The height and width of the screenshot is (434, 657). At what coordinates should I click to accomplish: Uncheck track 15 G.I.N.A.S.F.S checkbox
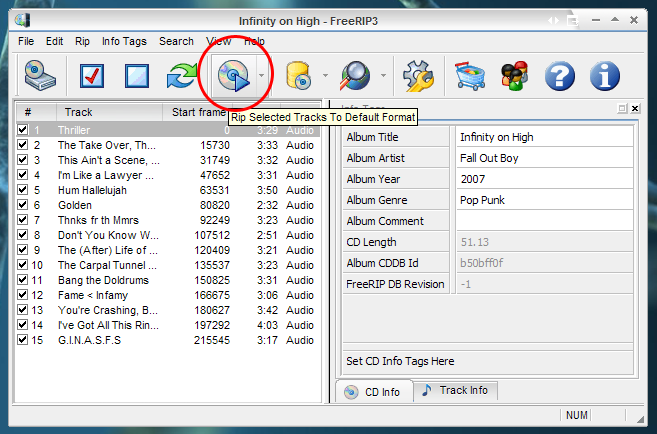click(x=23, y=339)
